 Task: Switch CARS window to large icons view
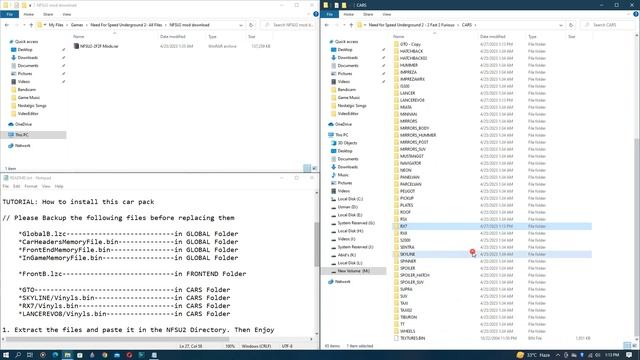tap(634, 346)
